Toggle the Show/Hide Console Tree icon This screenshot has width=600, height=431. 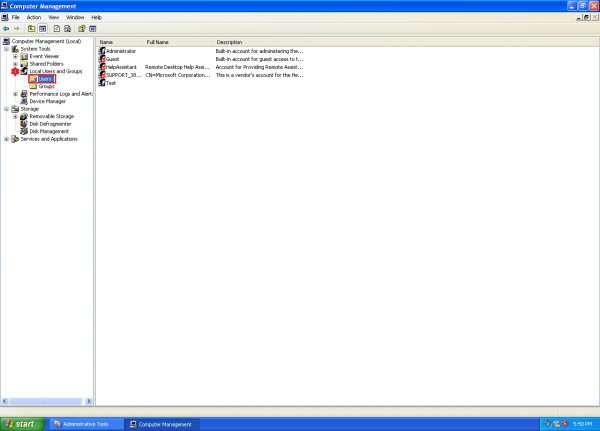pos(42,29)
